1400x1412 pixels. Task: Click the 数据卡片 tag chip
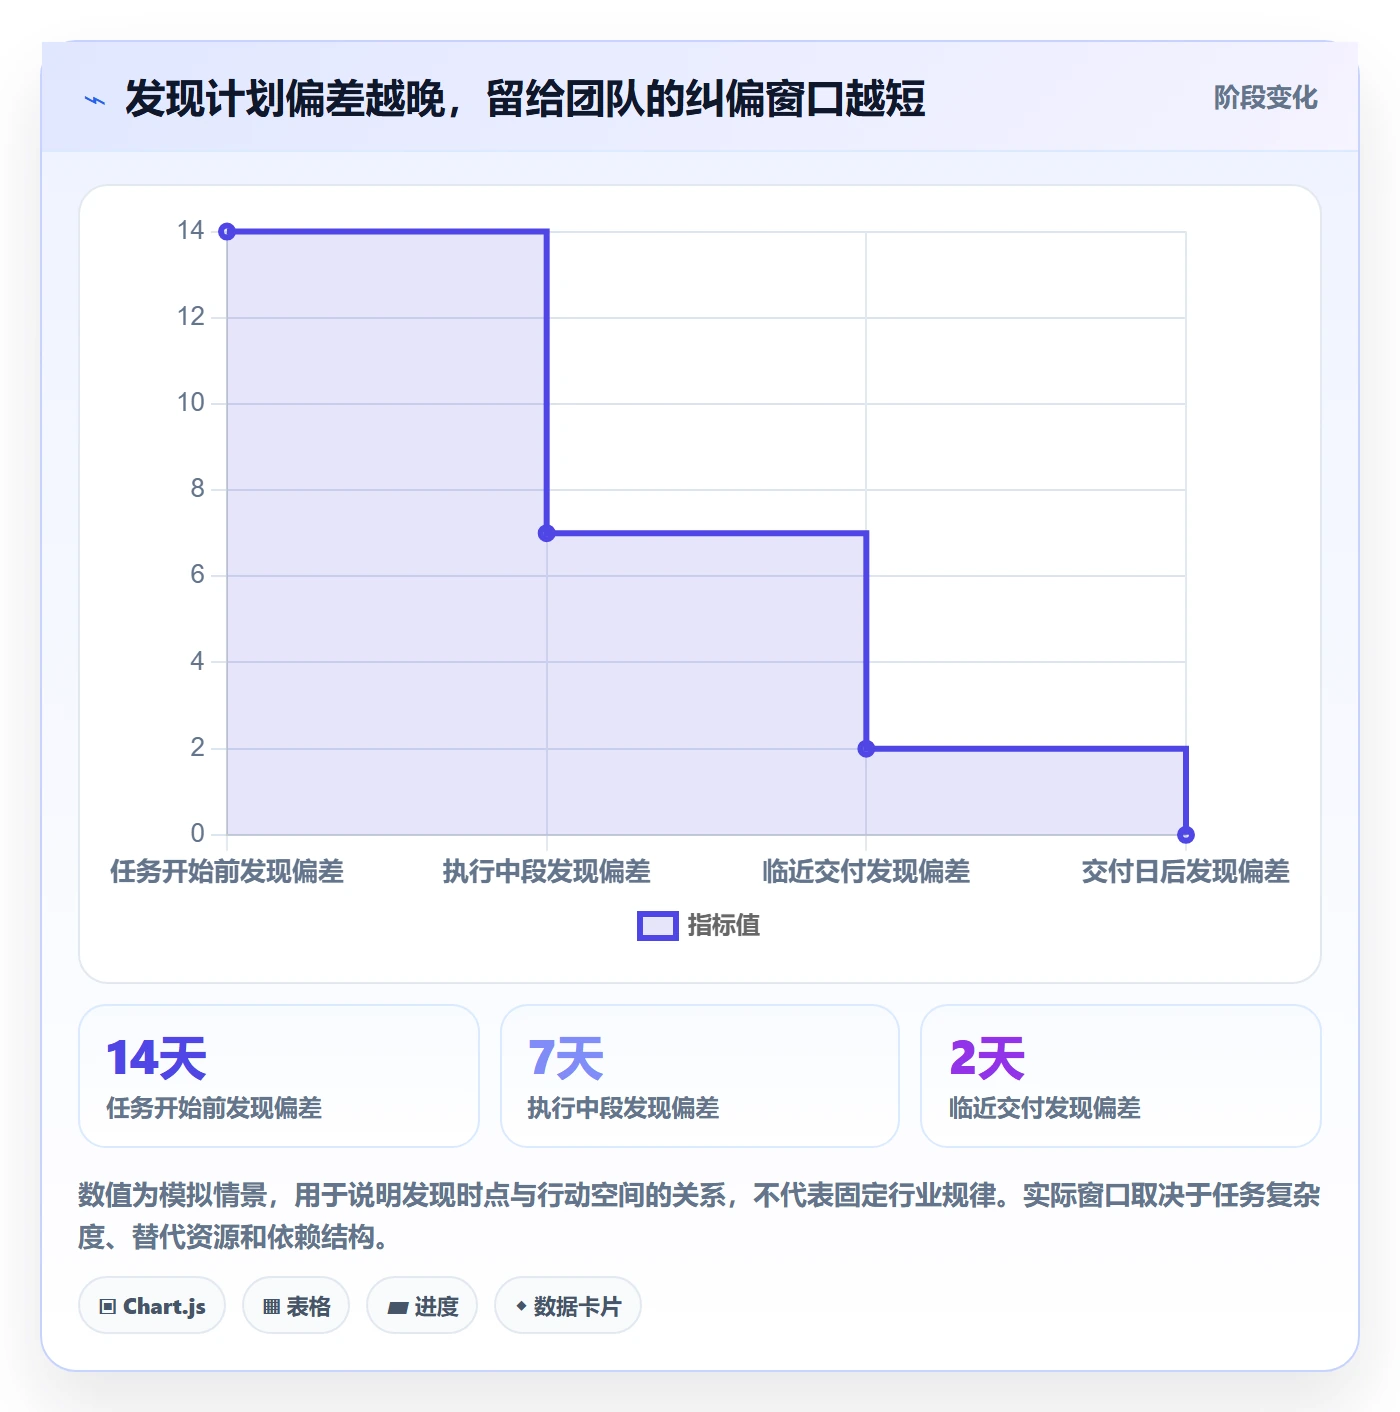(568, 1305)
